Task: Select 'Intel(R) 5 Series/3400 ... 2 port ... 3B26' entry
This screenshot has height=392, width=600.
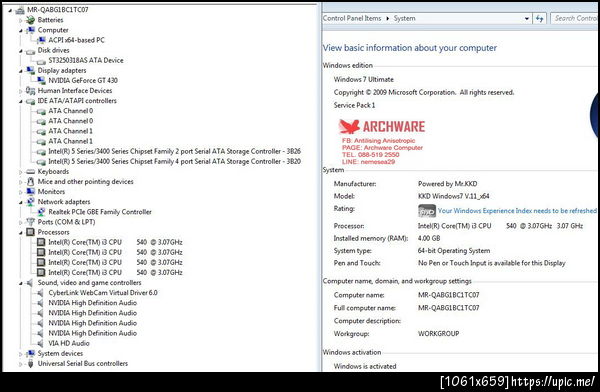Action: click(174, 151)
